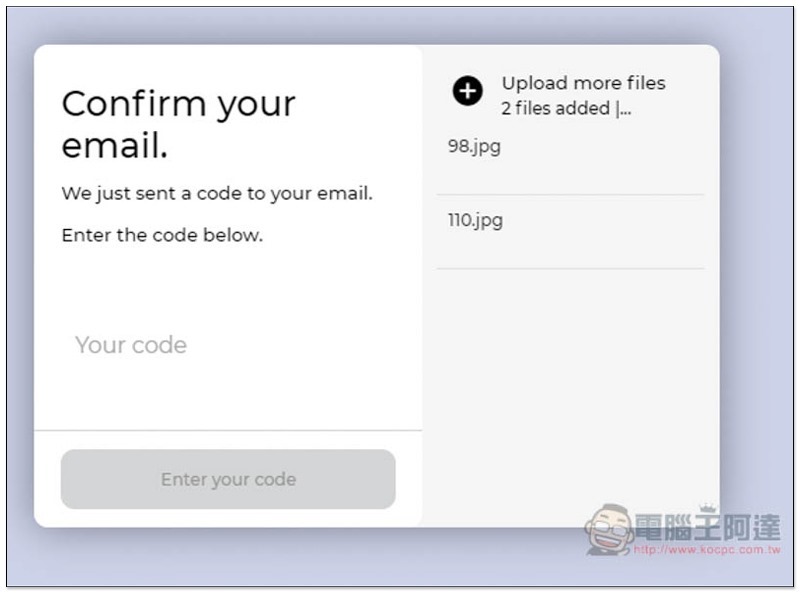
Task: Click the small crown icon above the watermark
Action: click(x=708, y=508)
